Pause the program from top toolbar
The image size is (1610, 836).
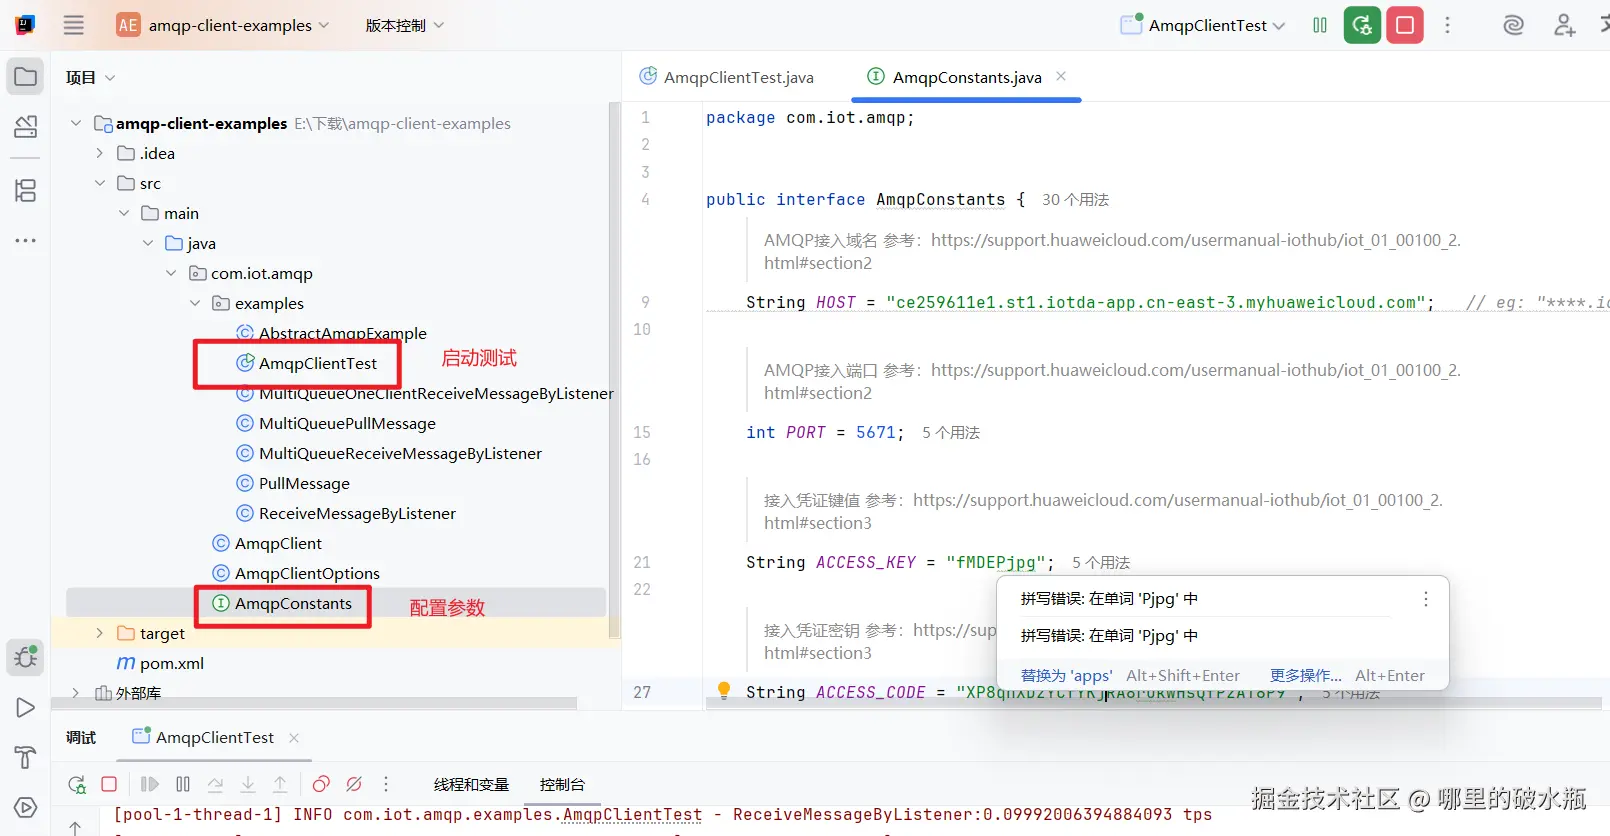[x=1320, y=25]
